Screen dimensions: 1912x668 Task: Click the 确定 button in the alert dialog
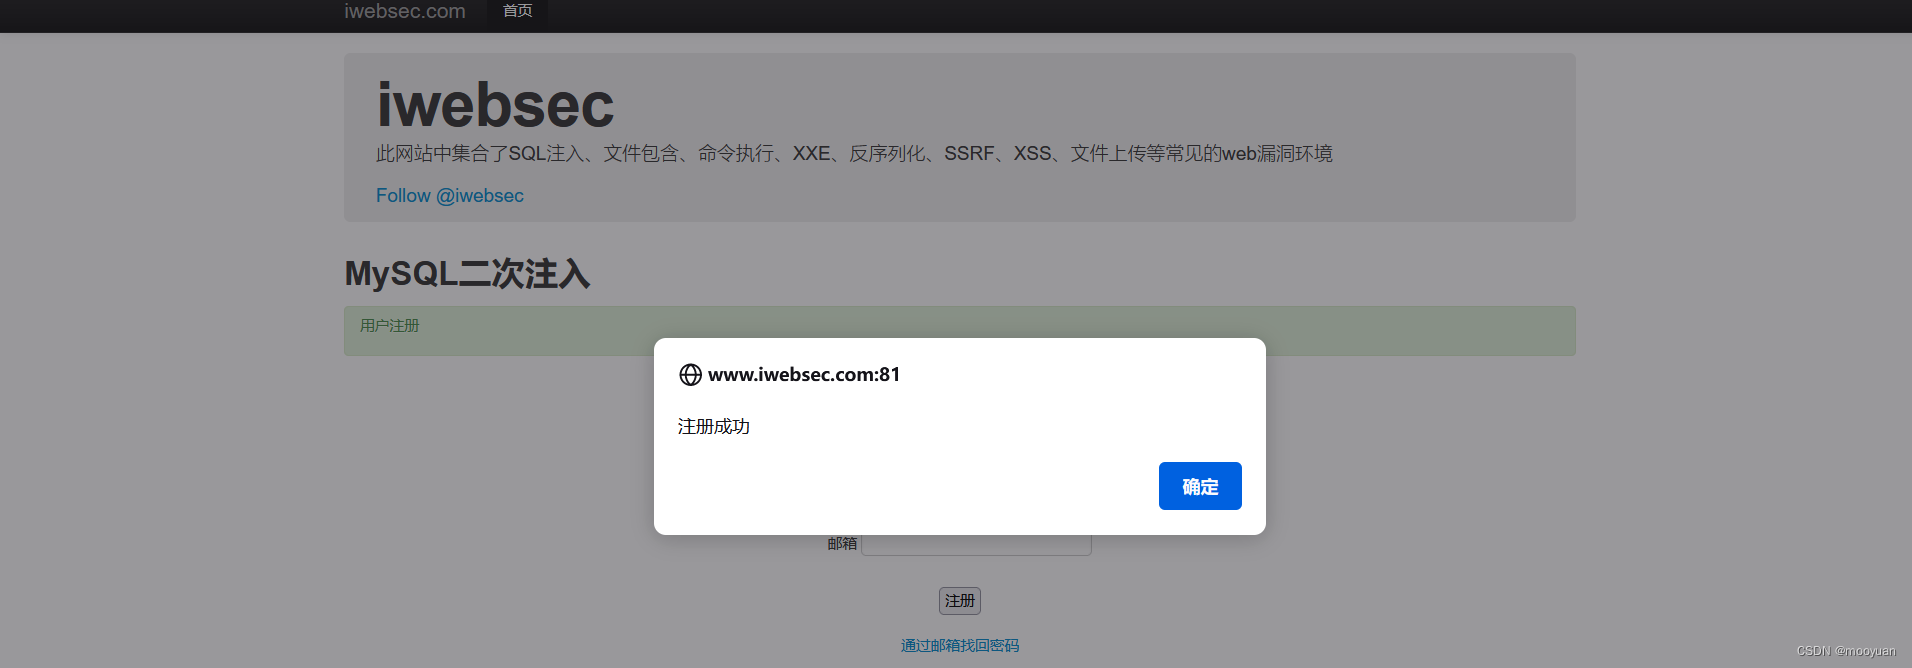1200,486
